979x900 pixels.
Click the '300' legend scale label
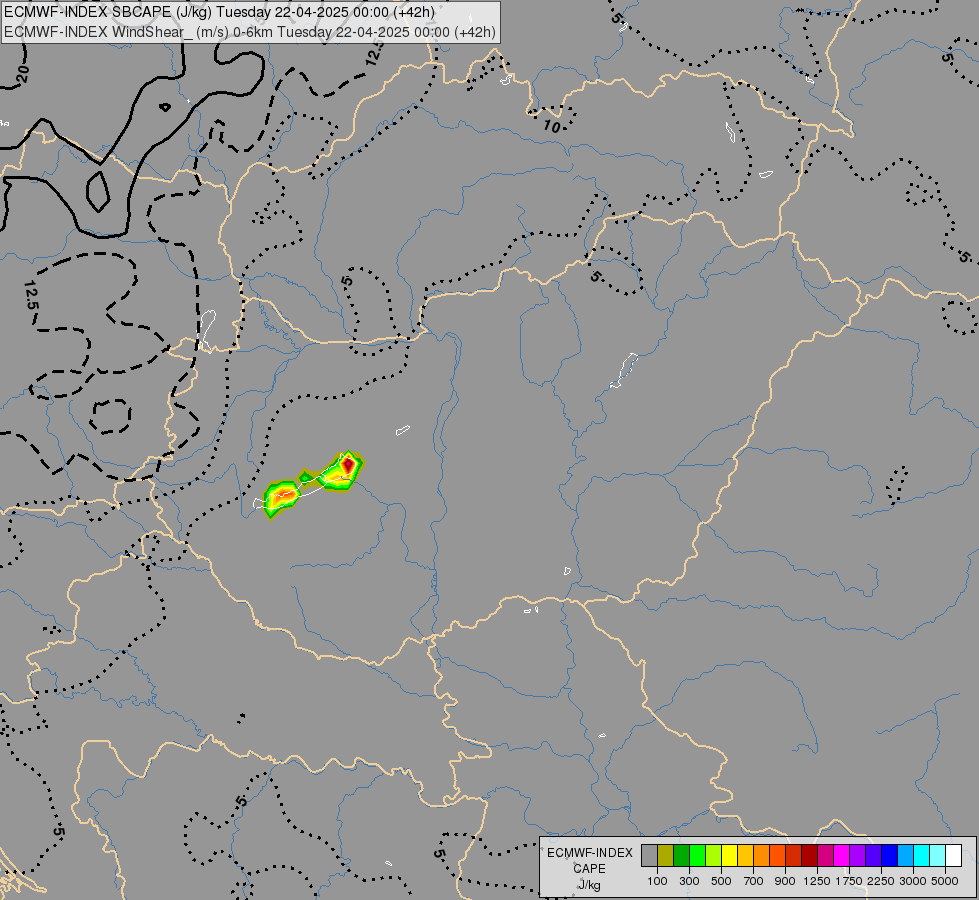point(689,881)
